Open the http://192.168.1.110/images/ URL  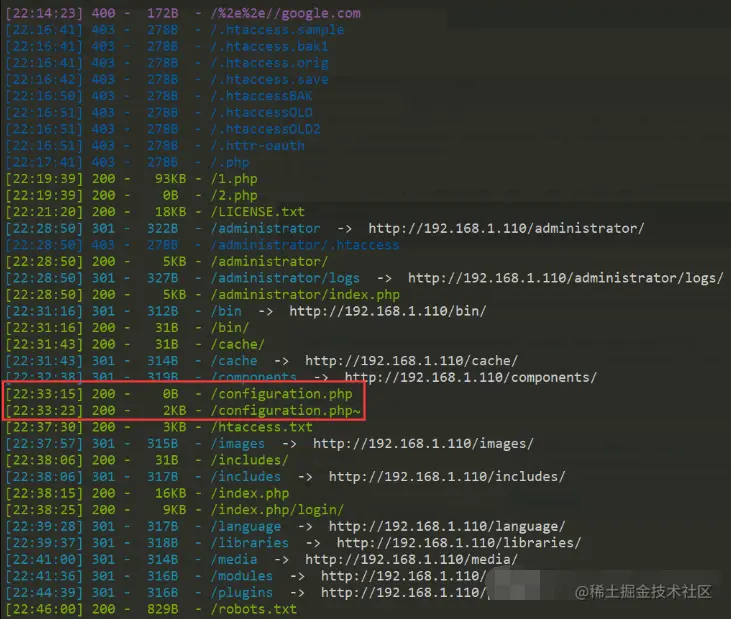tap(423, 444)
